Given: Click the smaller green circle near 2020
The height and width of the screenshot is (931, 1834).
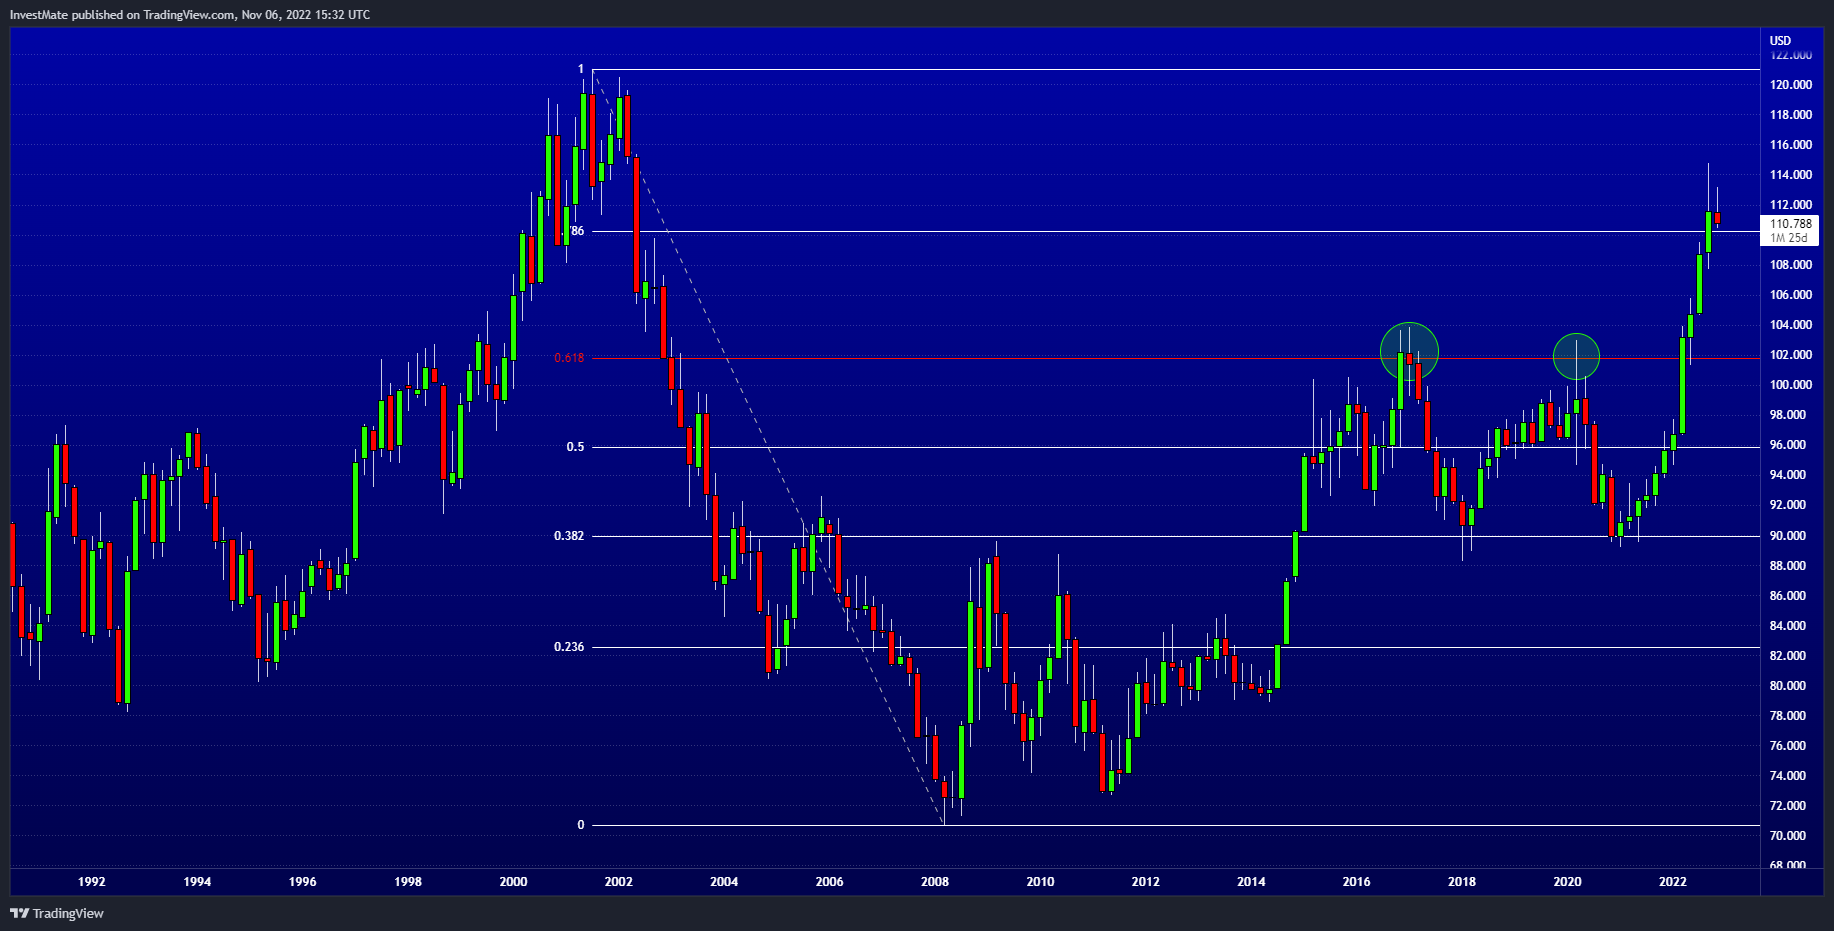Looking at the screenshot, I should coord(1576,356).
